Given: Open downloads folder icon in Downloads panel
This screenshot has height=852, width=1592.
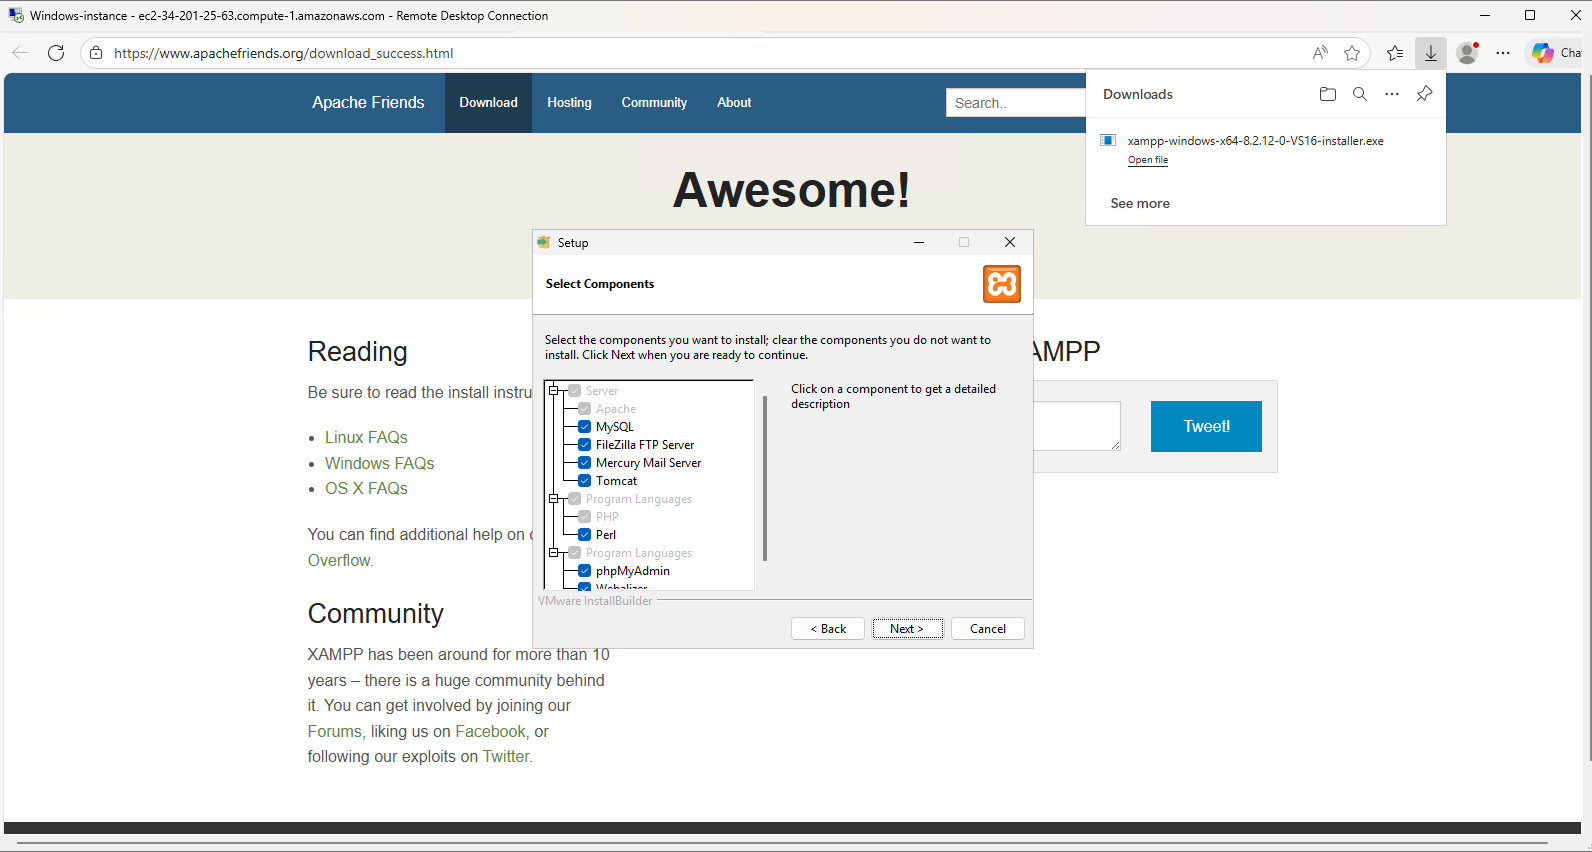Looking at the screenshot, I should [1328, 94].
